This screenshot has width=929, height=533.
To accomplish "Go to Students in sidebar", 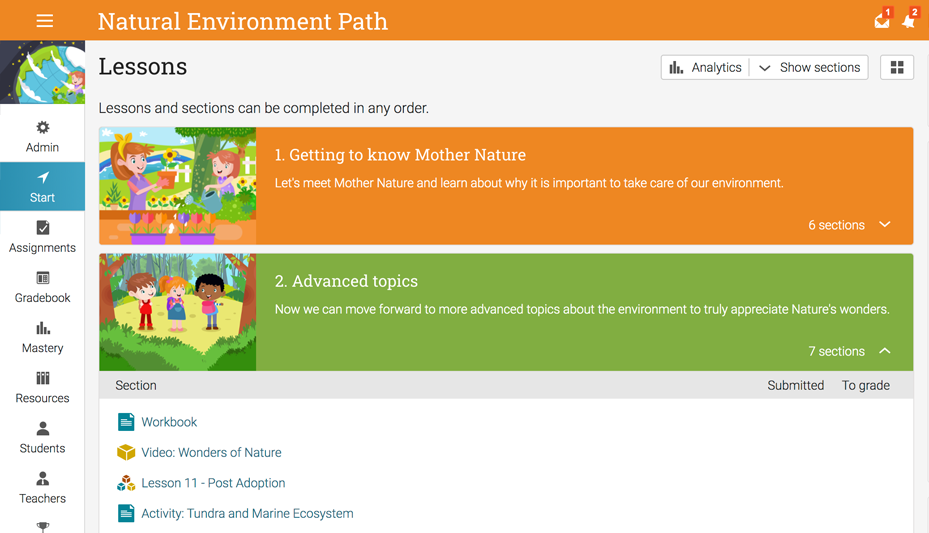I will (x=43, y=438).
